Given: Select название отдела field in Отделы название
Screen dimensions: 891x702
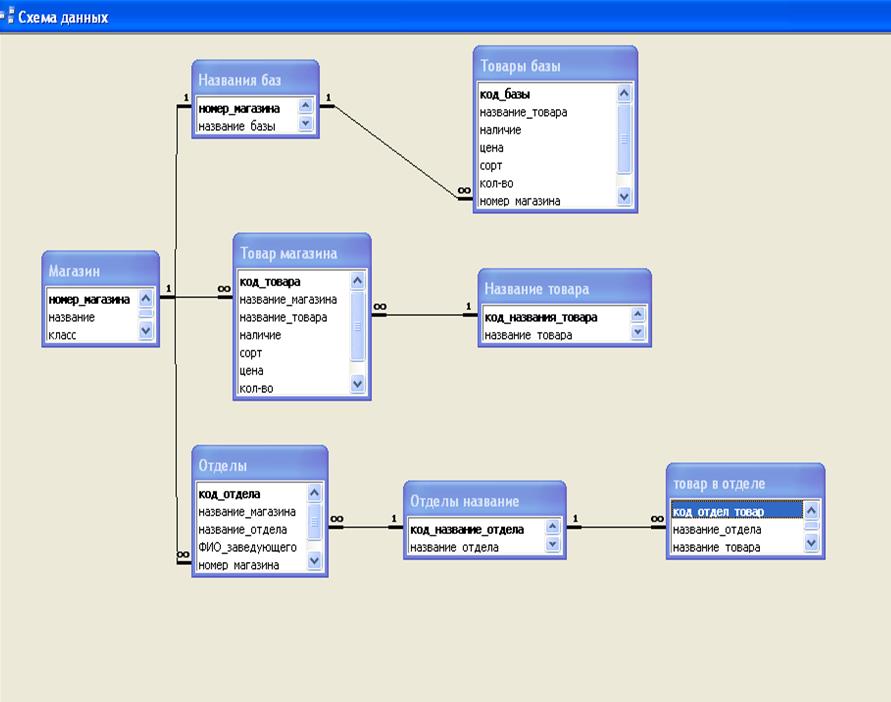Looking at the screenshot, I should 477,547.
